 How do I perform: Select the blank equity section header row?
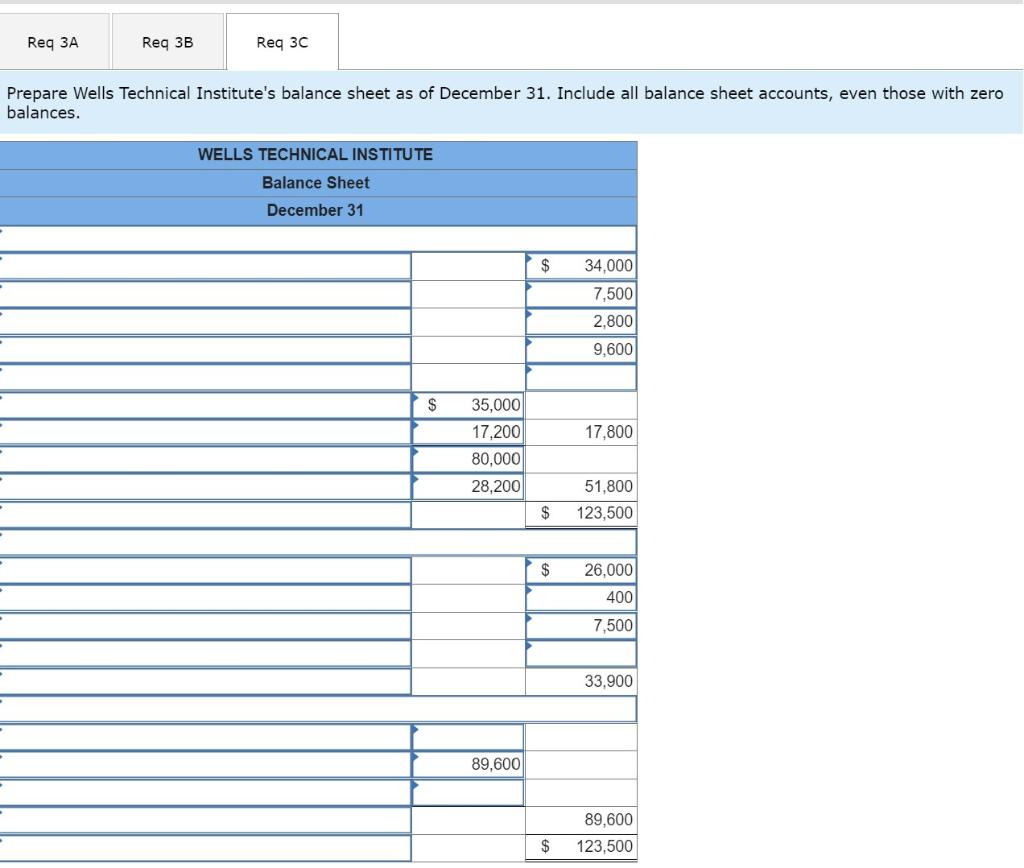point(318,709)
